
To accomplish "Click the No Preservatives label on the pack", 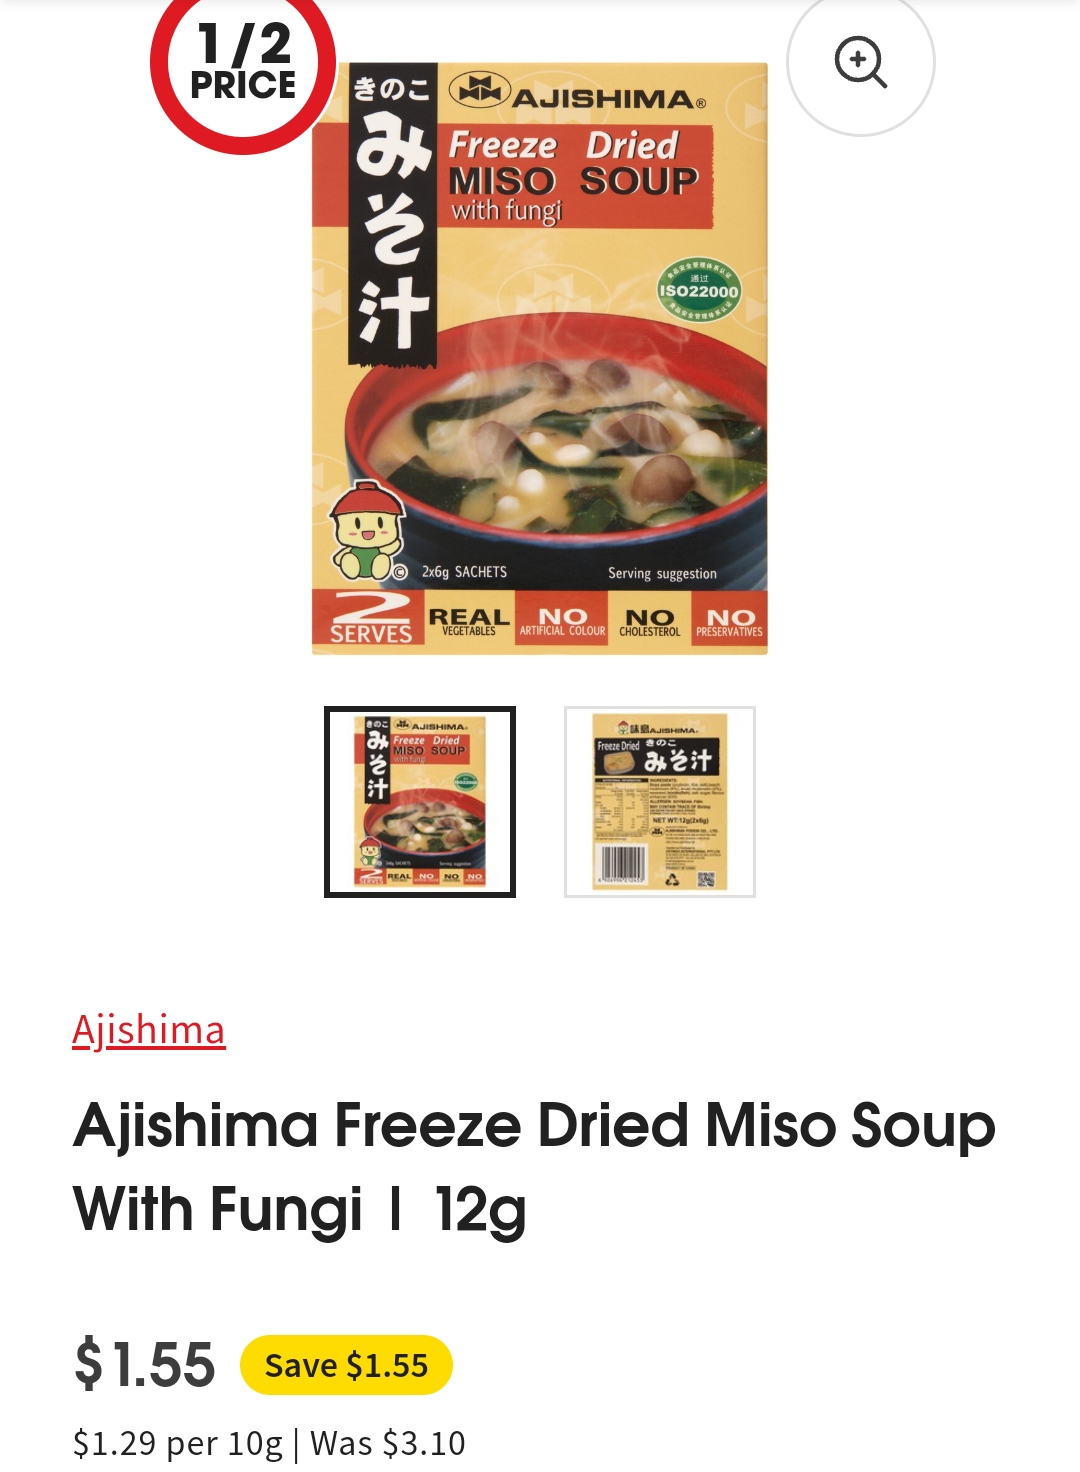I will pos(729,621).
